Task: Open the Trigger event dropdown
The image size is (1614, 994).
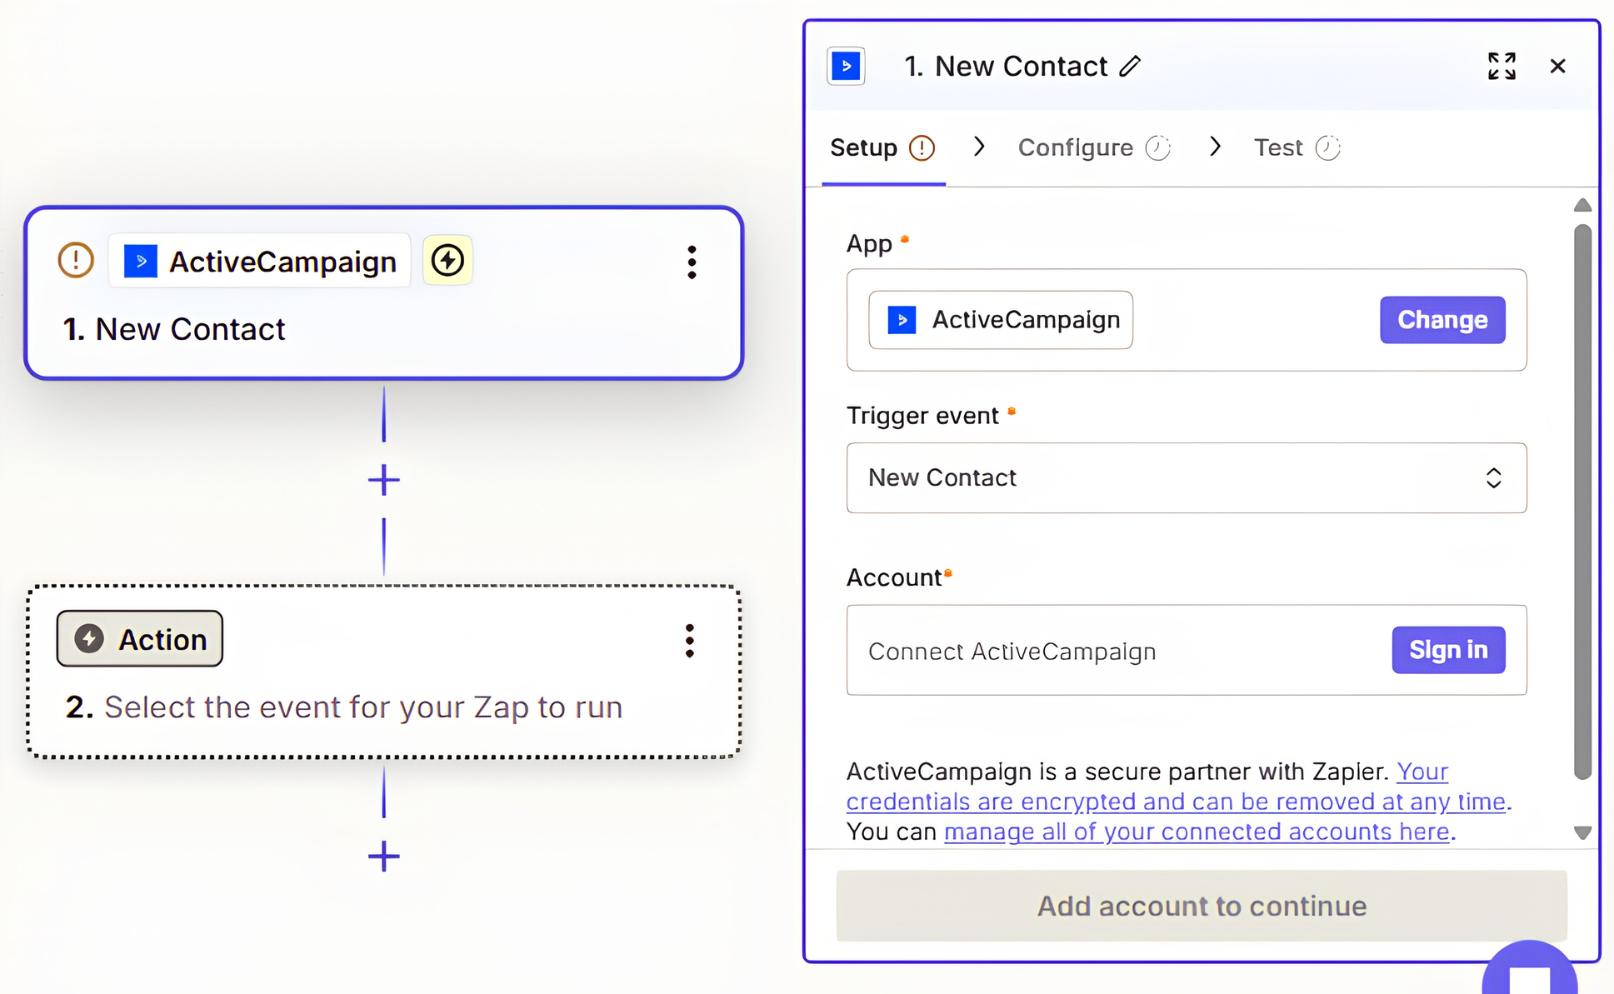Action: click(1186, 478)
